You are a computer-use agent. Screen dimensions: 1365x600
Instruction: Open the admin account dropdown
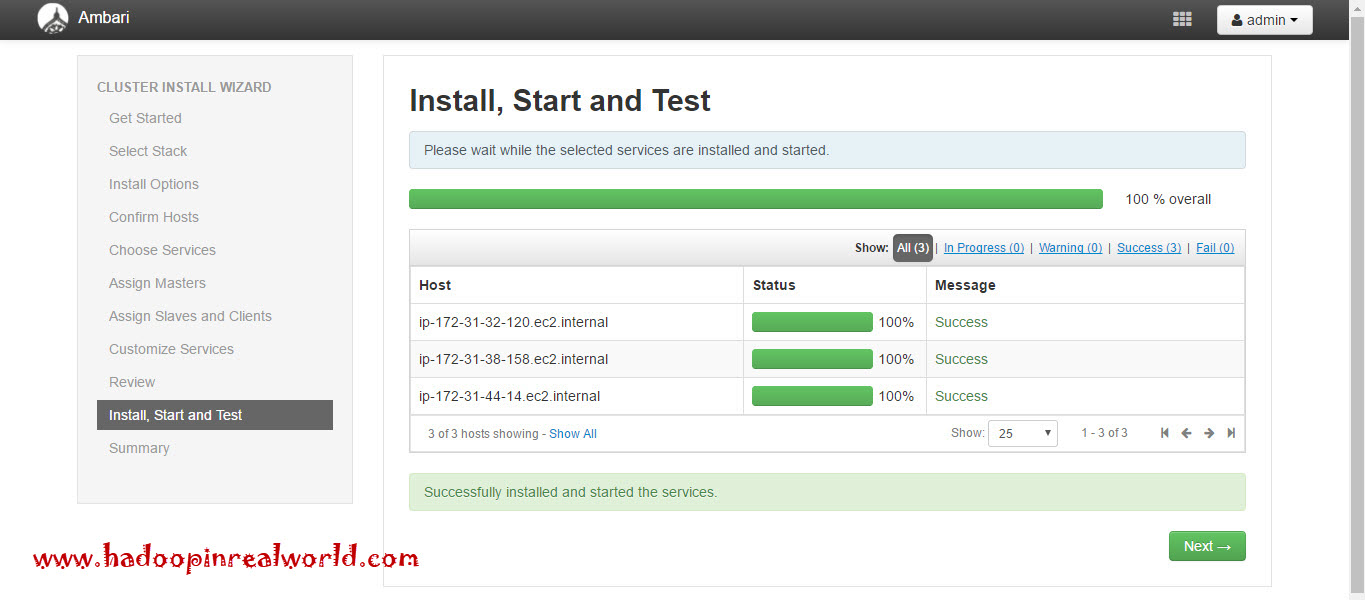click(x=1264, y=19)
